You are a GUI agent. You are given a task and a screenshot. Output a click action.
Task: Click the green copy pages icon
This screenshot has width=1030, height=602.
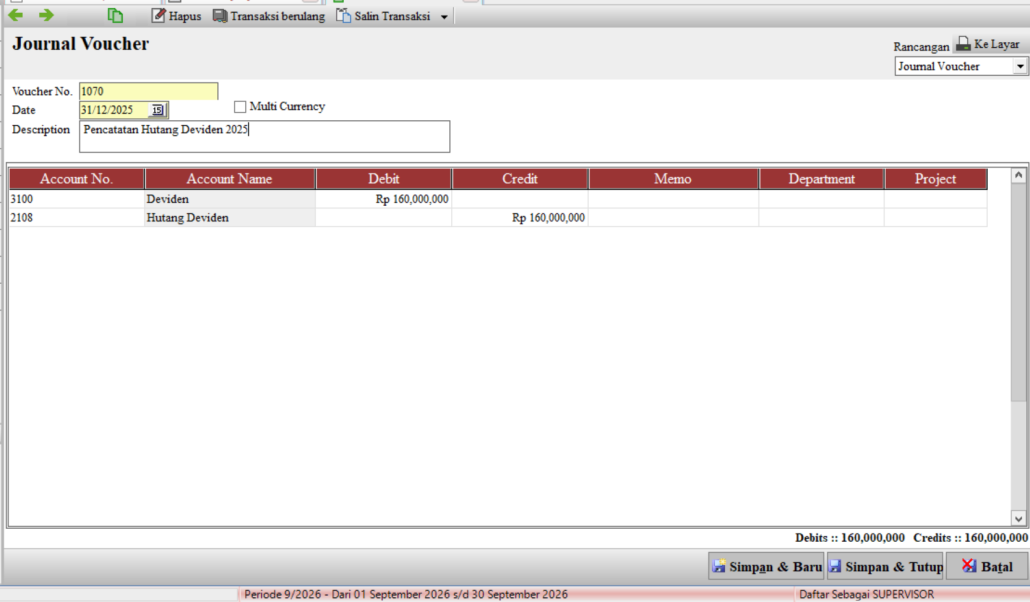[x=115, y=15]
